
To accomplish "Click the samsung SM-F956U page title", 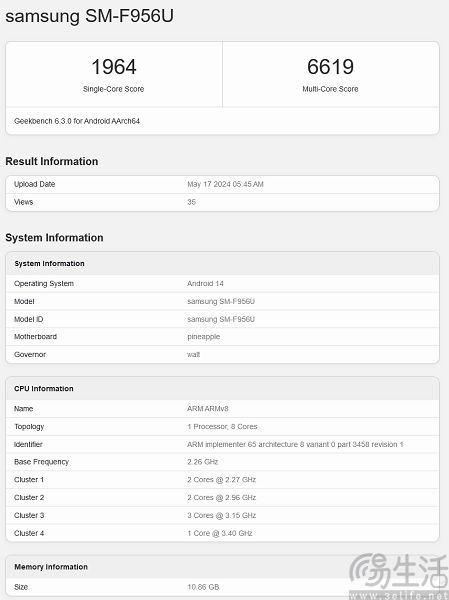I will (90, 16).
